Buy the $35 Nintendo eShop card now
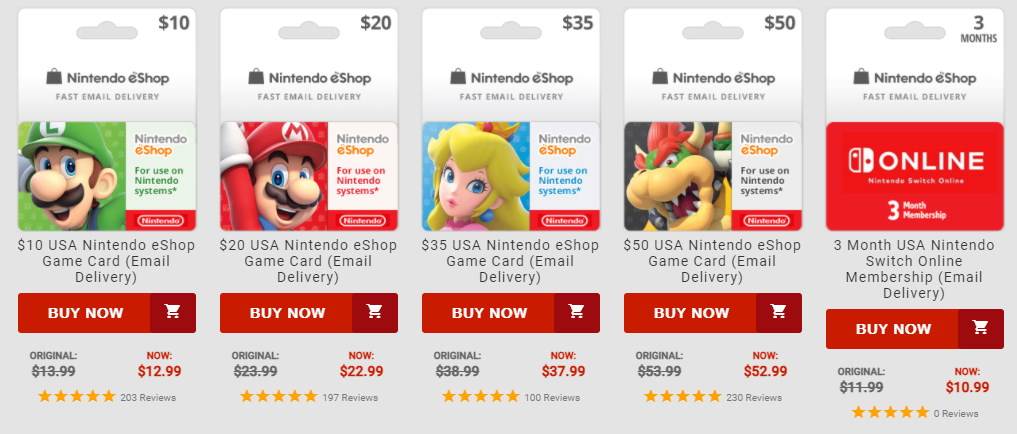The image size is (1017, 434). pos(489,312)
